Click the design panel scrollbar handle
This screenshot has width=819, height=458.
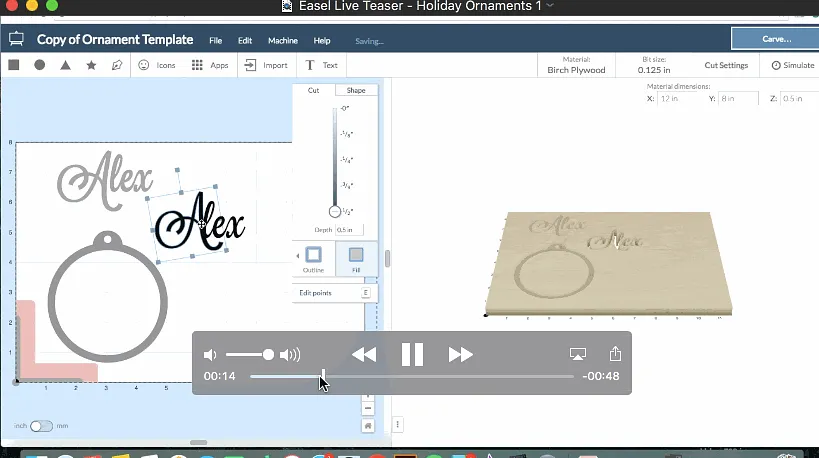pyautogui.click(x=387, y=259)
